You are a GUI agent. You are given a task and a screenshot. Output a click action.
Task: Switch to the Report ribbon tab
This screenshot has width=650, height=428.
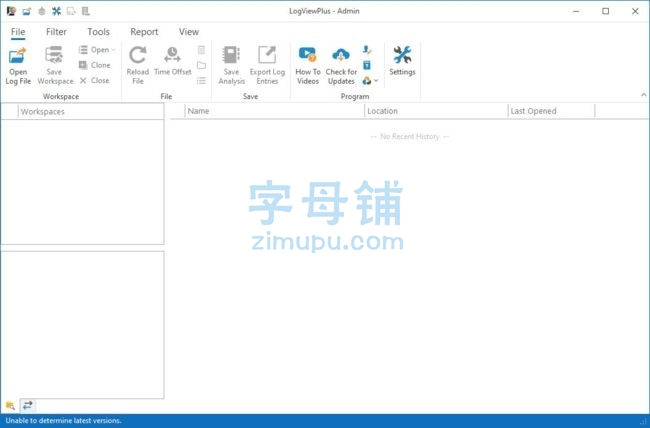144,32
